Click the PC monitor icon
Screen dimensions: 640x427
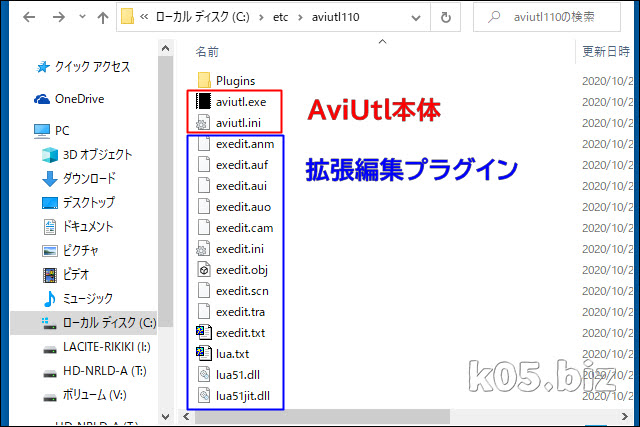pyautogui.click(x=42, y=131)
